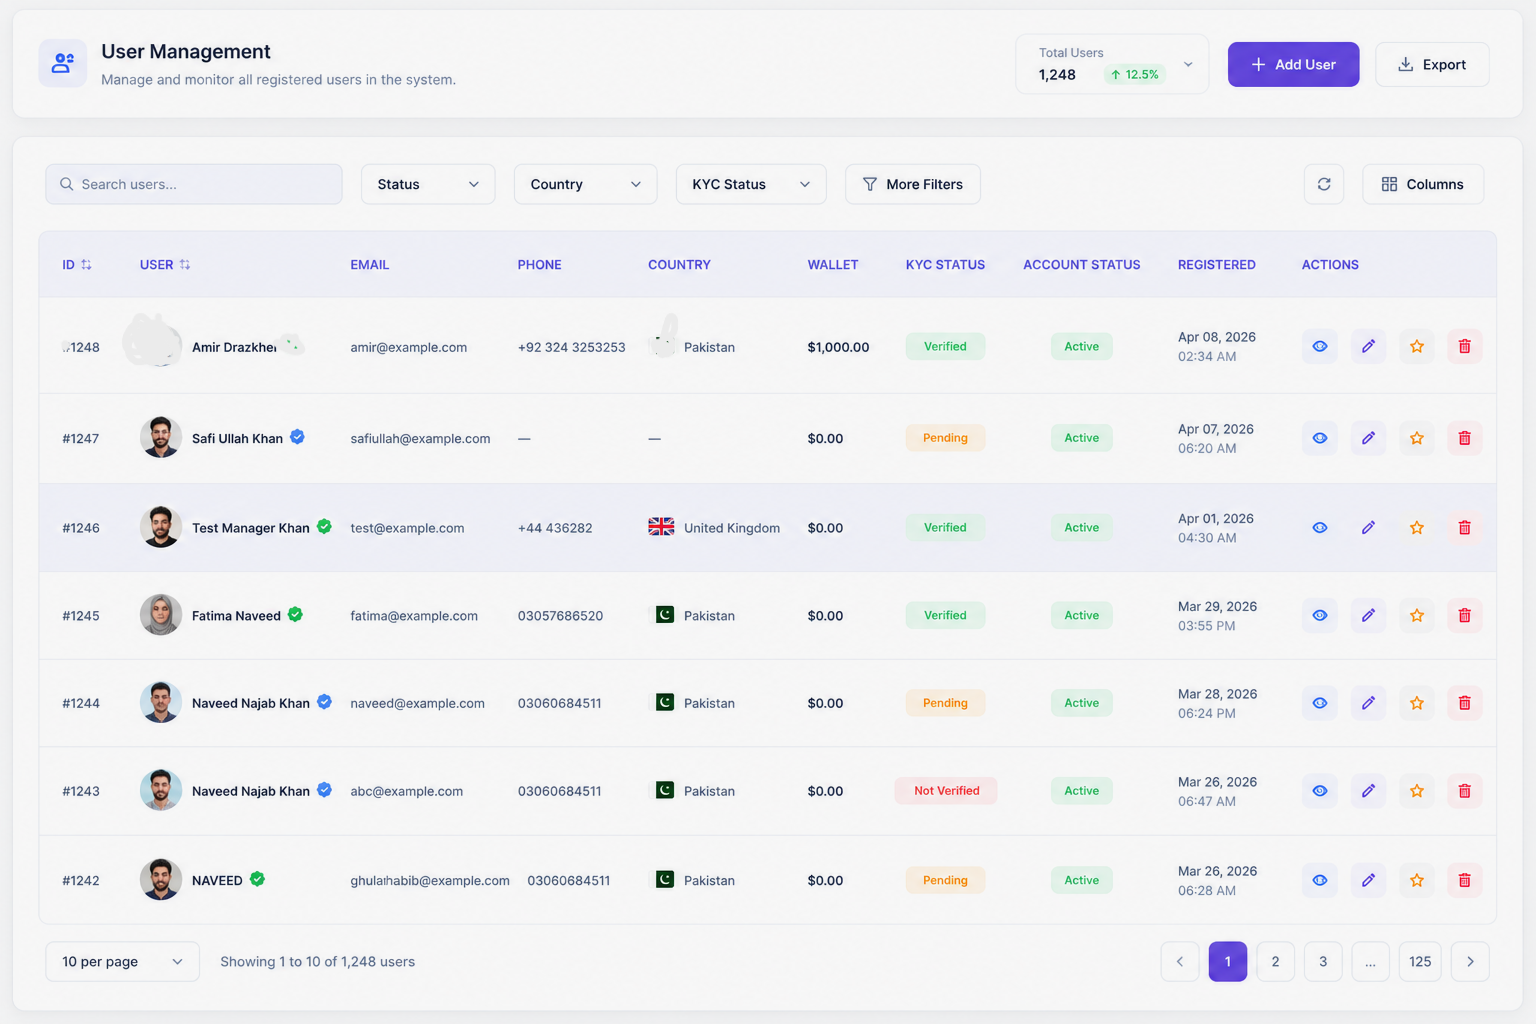Star user #1244 Naveed Najab Khan
This screenshot has width=1536, height=1024.
[1417, 703]
